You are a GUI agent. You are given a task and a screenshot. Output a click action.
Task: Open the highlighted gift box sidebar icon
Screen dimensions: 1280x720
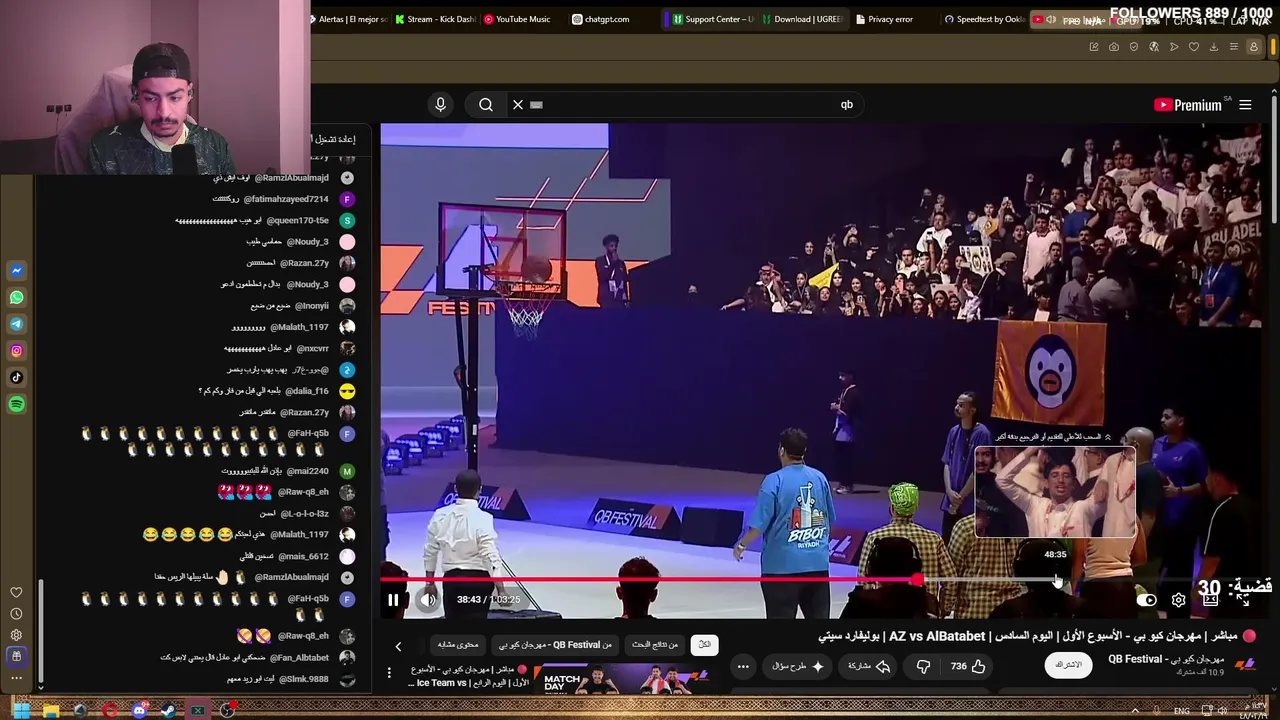point(16,656)
